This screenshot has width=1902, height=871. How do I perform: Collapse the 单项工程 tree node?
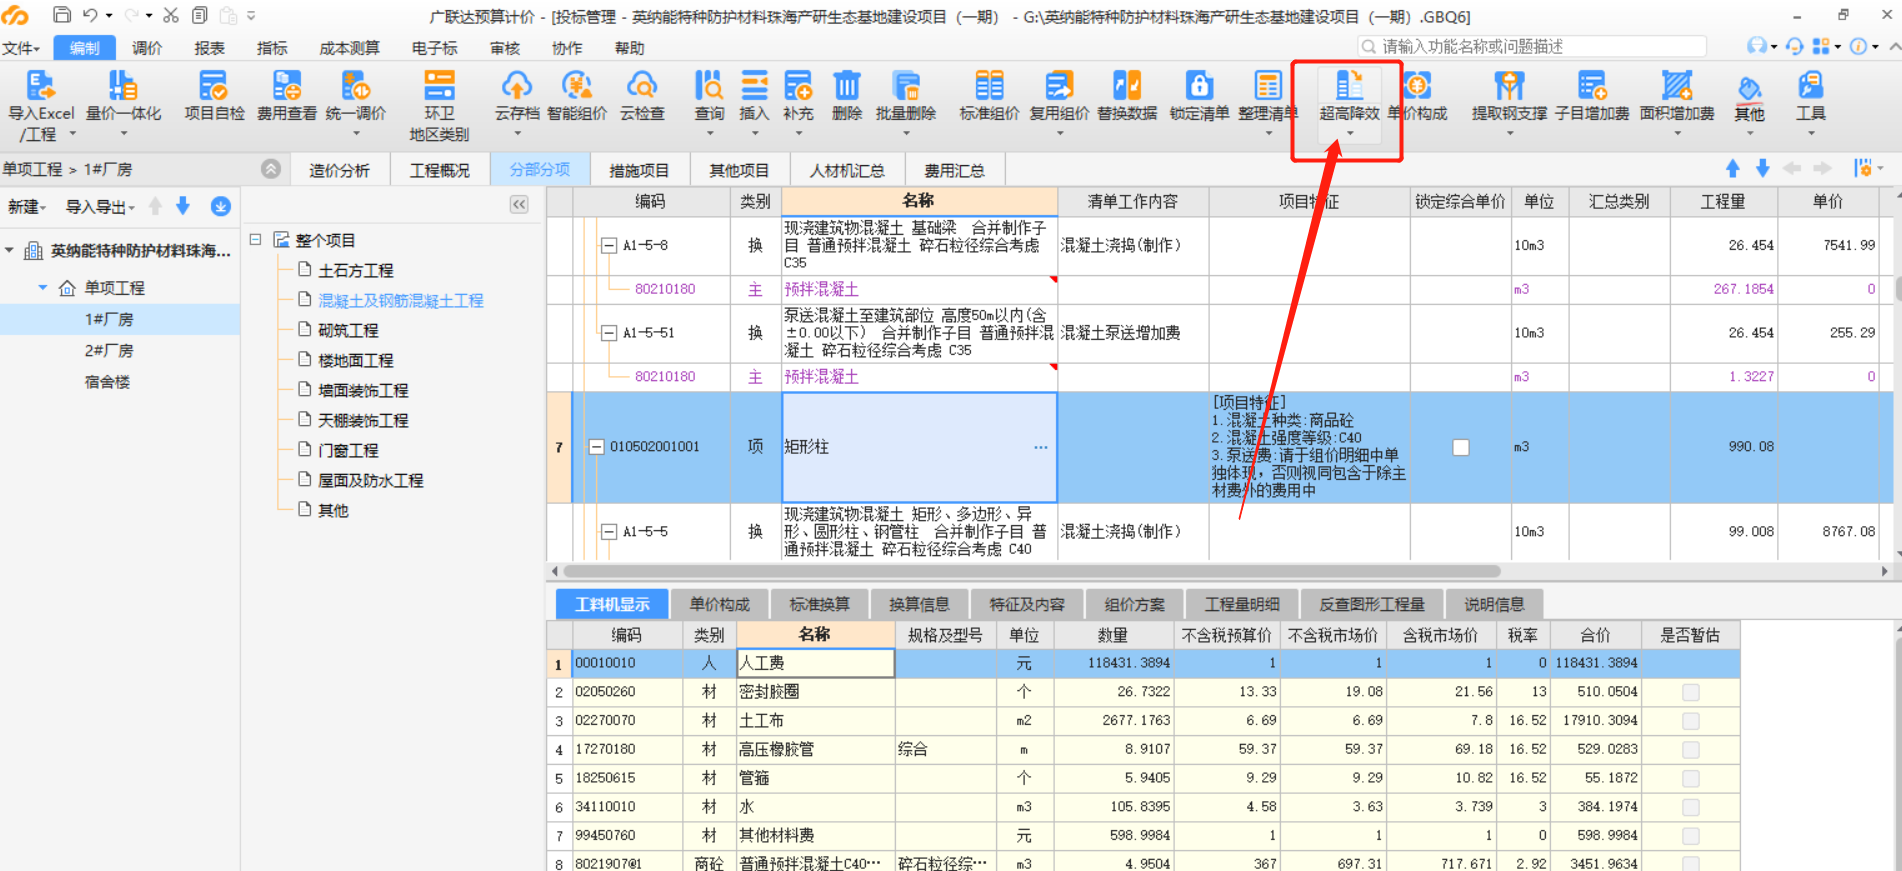(43, 288)
